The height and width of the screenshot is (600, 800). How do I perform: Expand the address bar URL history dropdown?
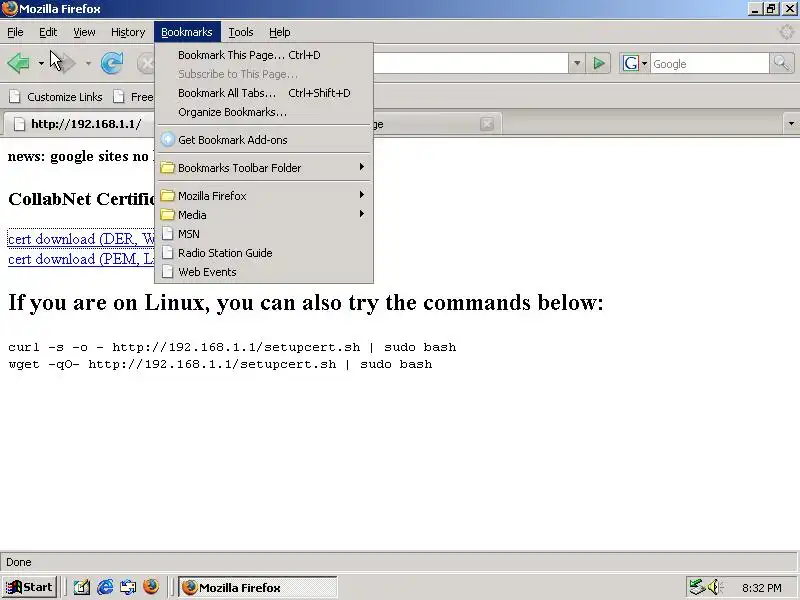pos(577,64)
